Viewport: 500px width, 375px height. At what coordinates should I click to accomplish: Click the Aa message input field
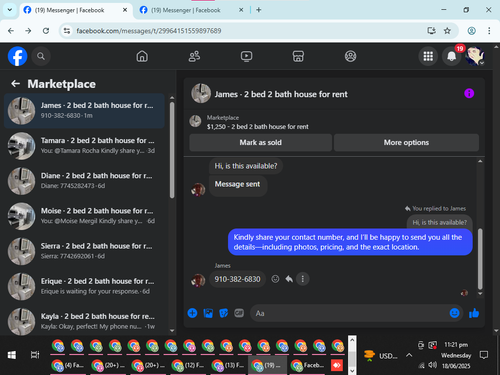tap(350, 313)
